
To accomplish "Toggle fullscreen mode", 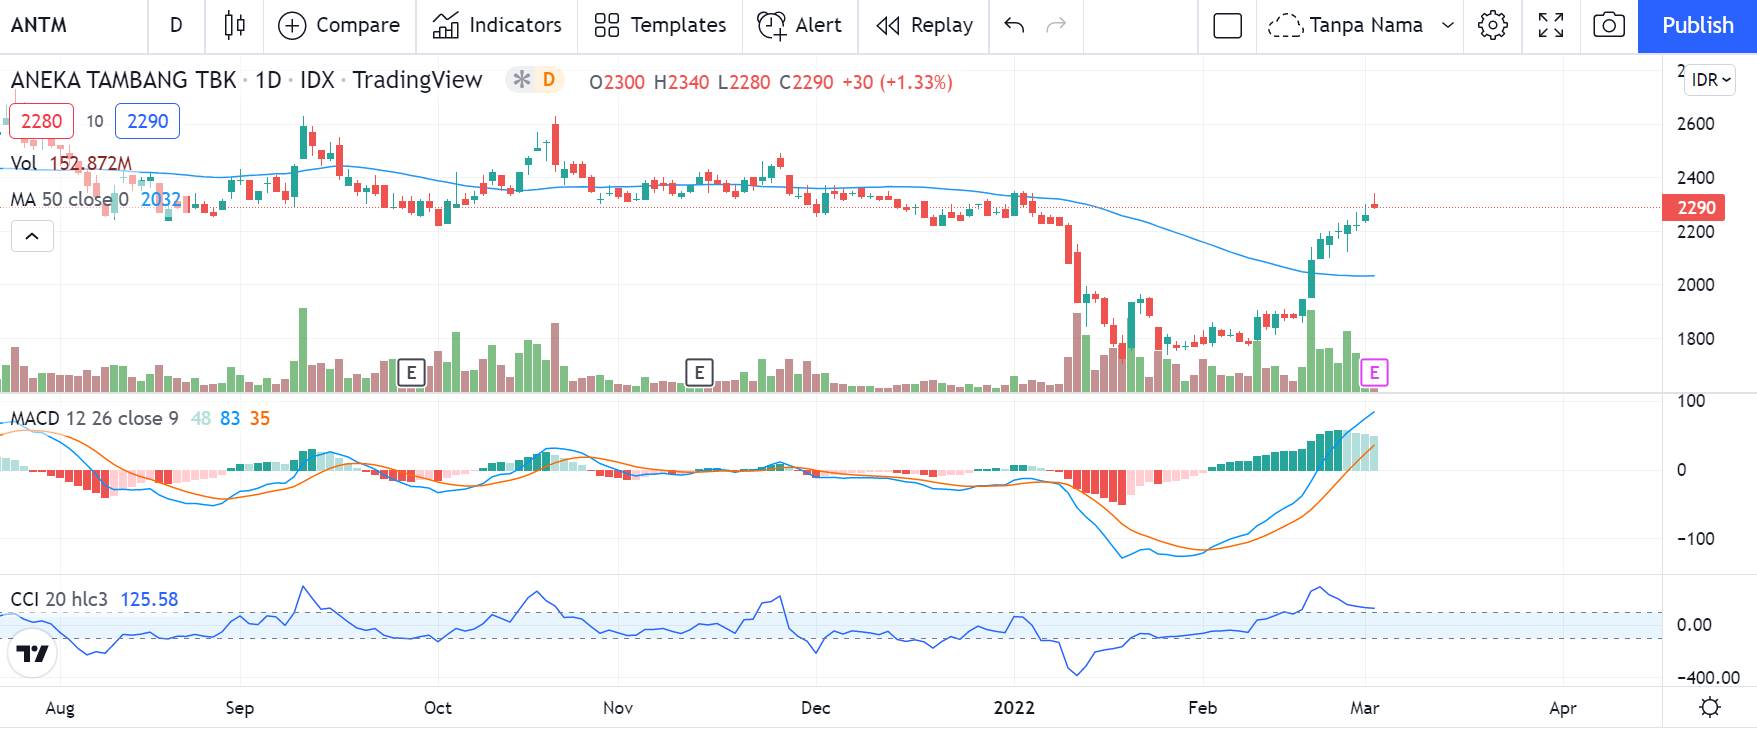I will (x=1551, y=25).
